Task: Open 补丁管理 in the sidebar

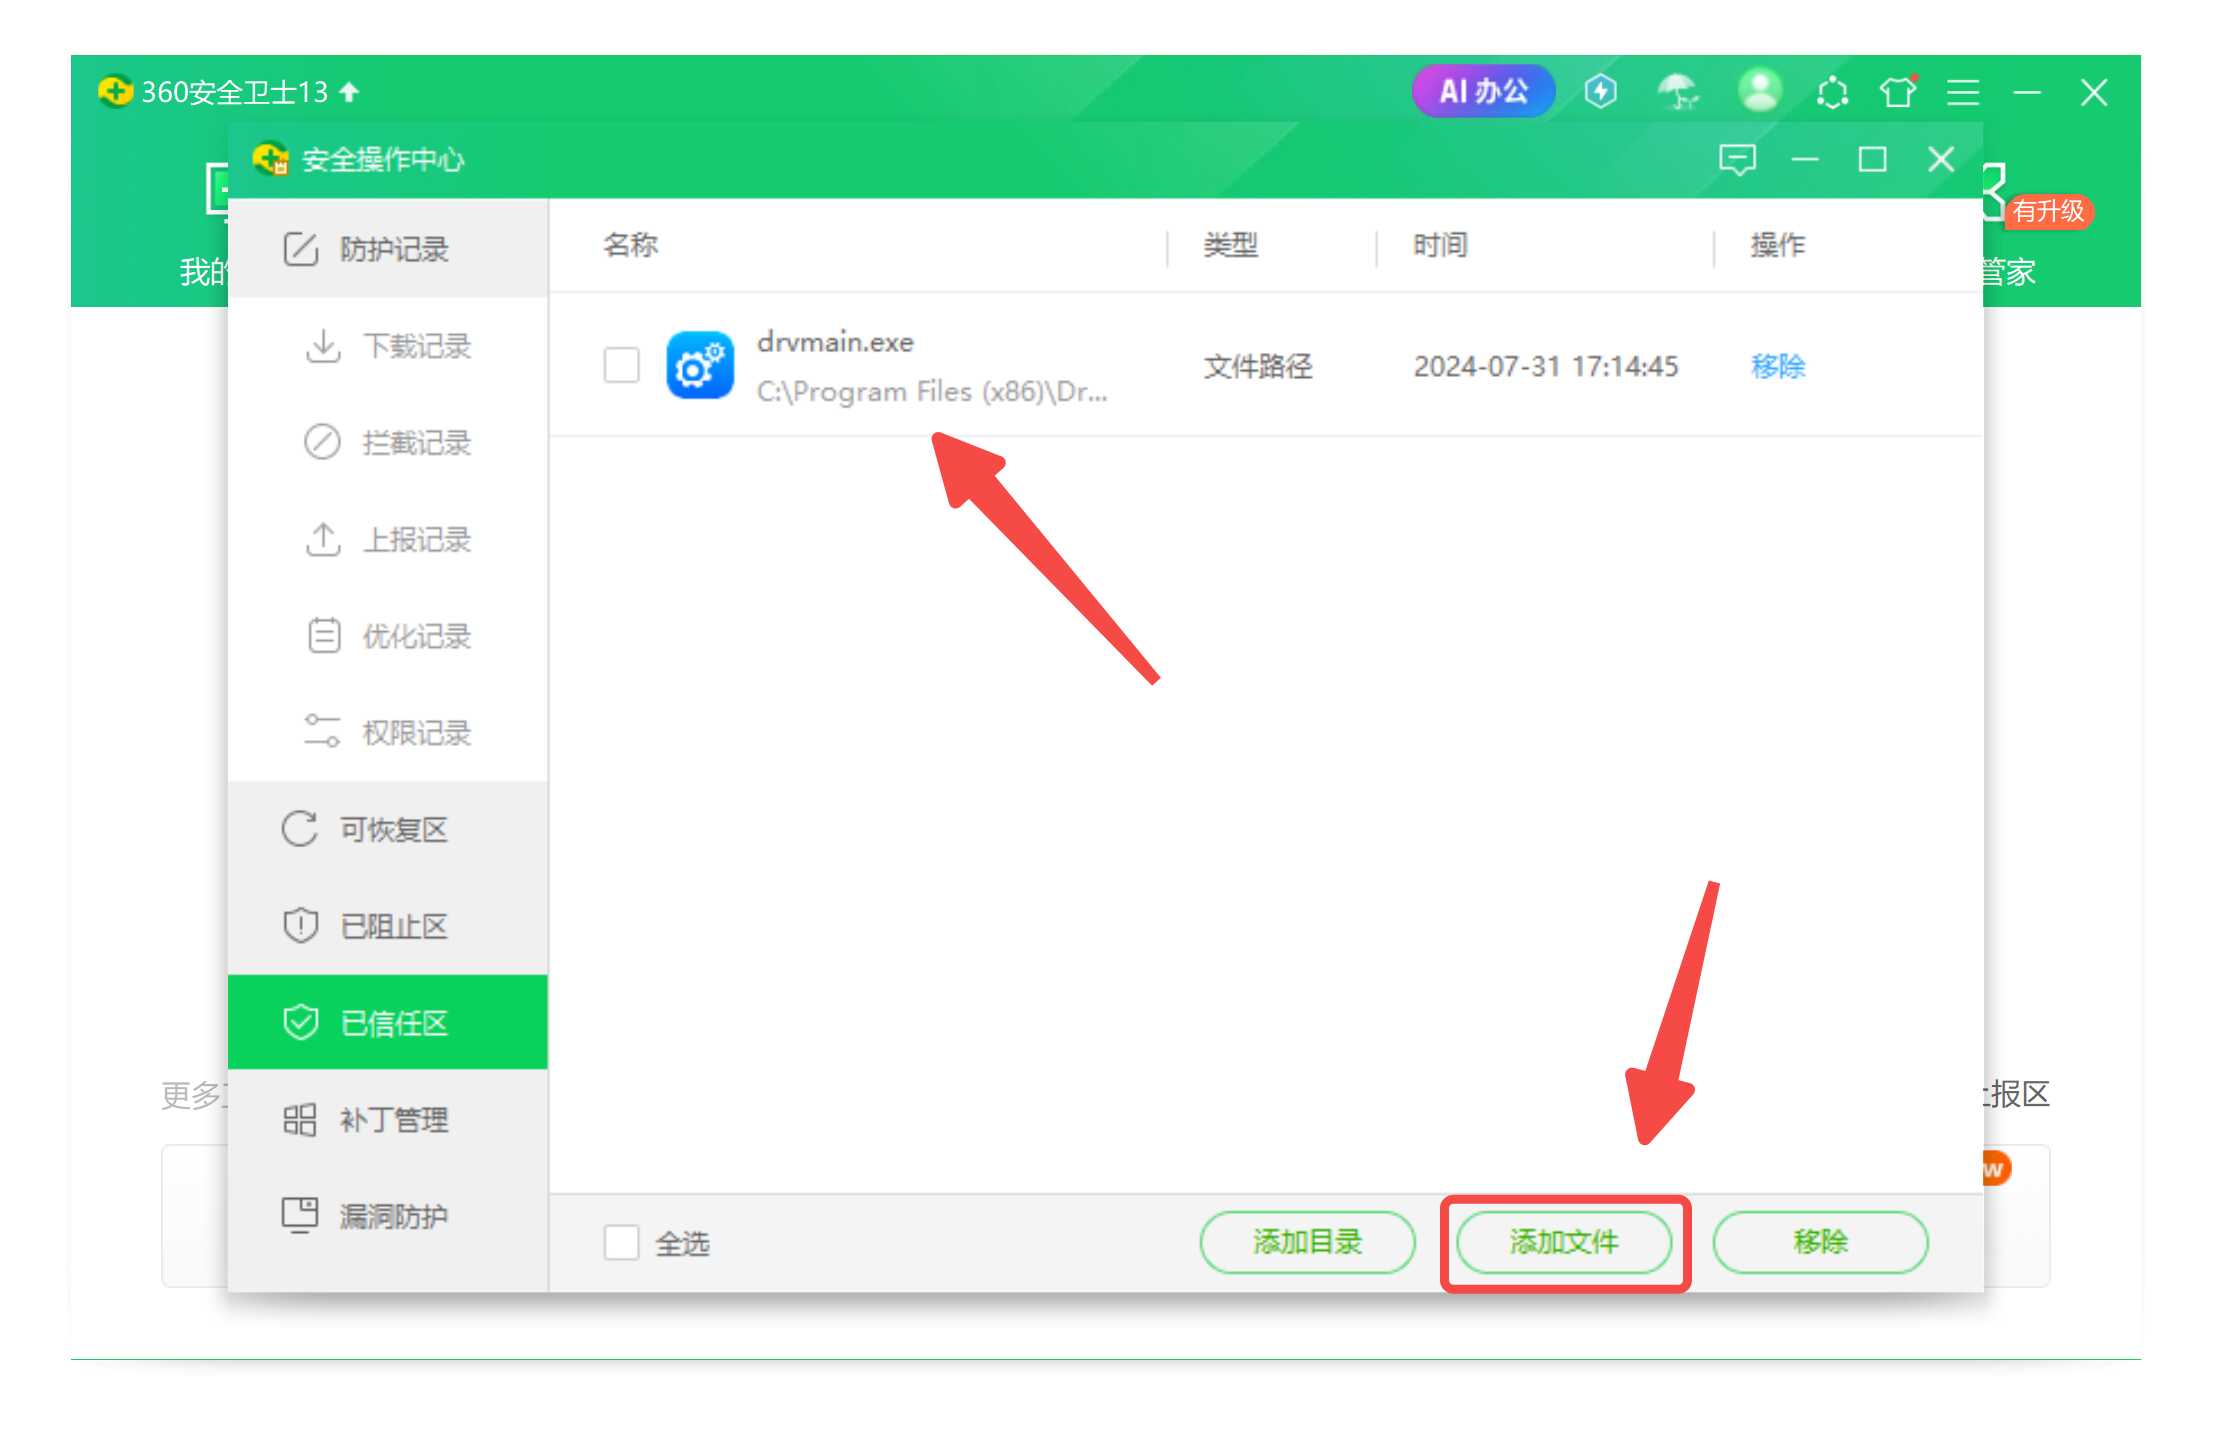Action: click(388, 1119)
